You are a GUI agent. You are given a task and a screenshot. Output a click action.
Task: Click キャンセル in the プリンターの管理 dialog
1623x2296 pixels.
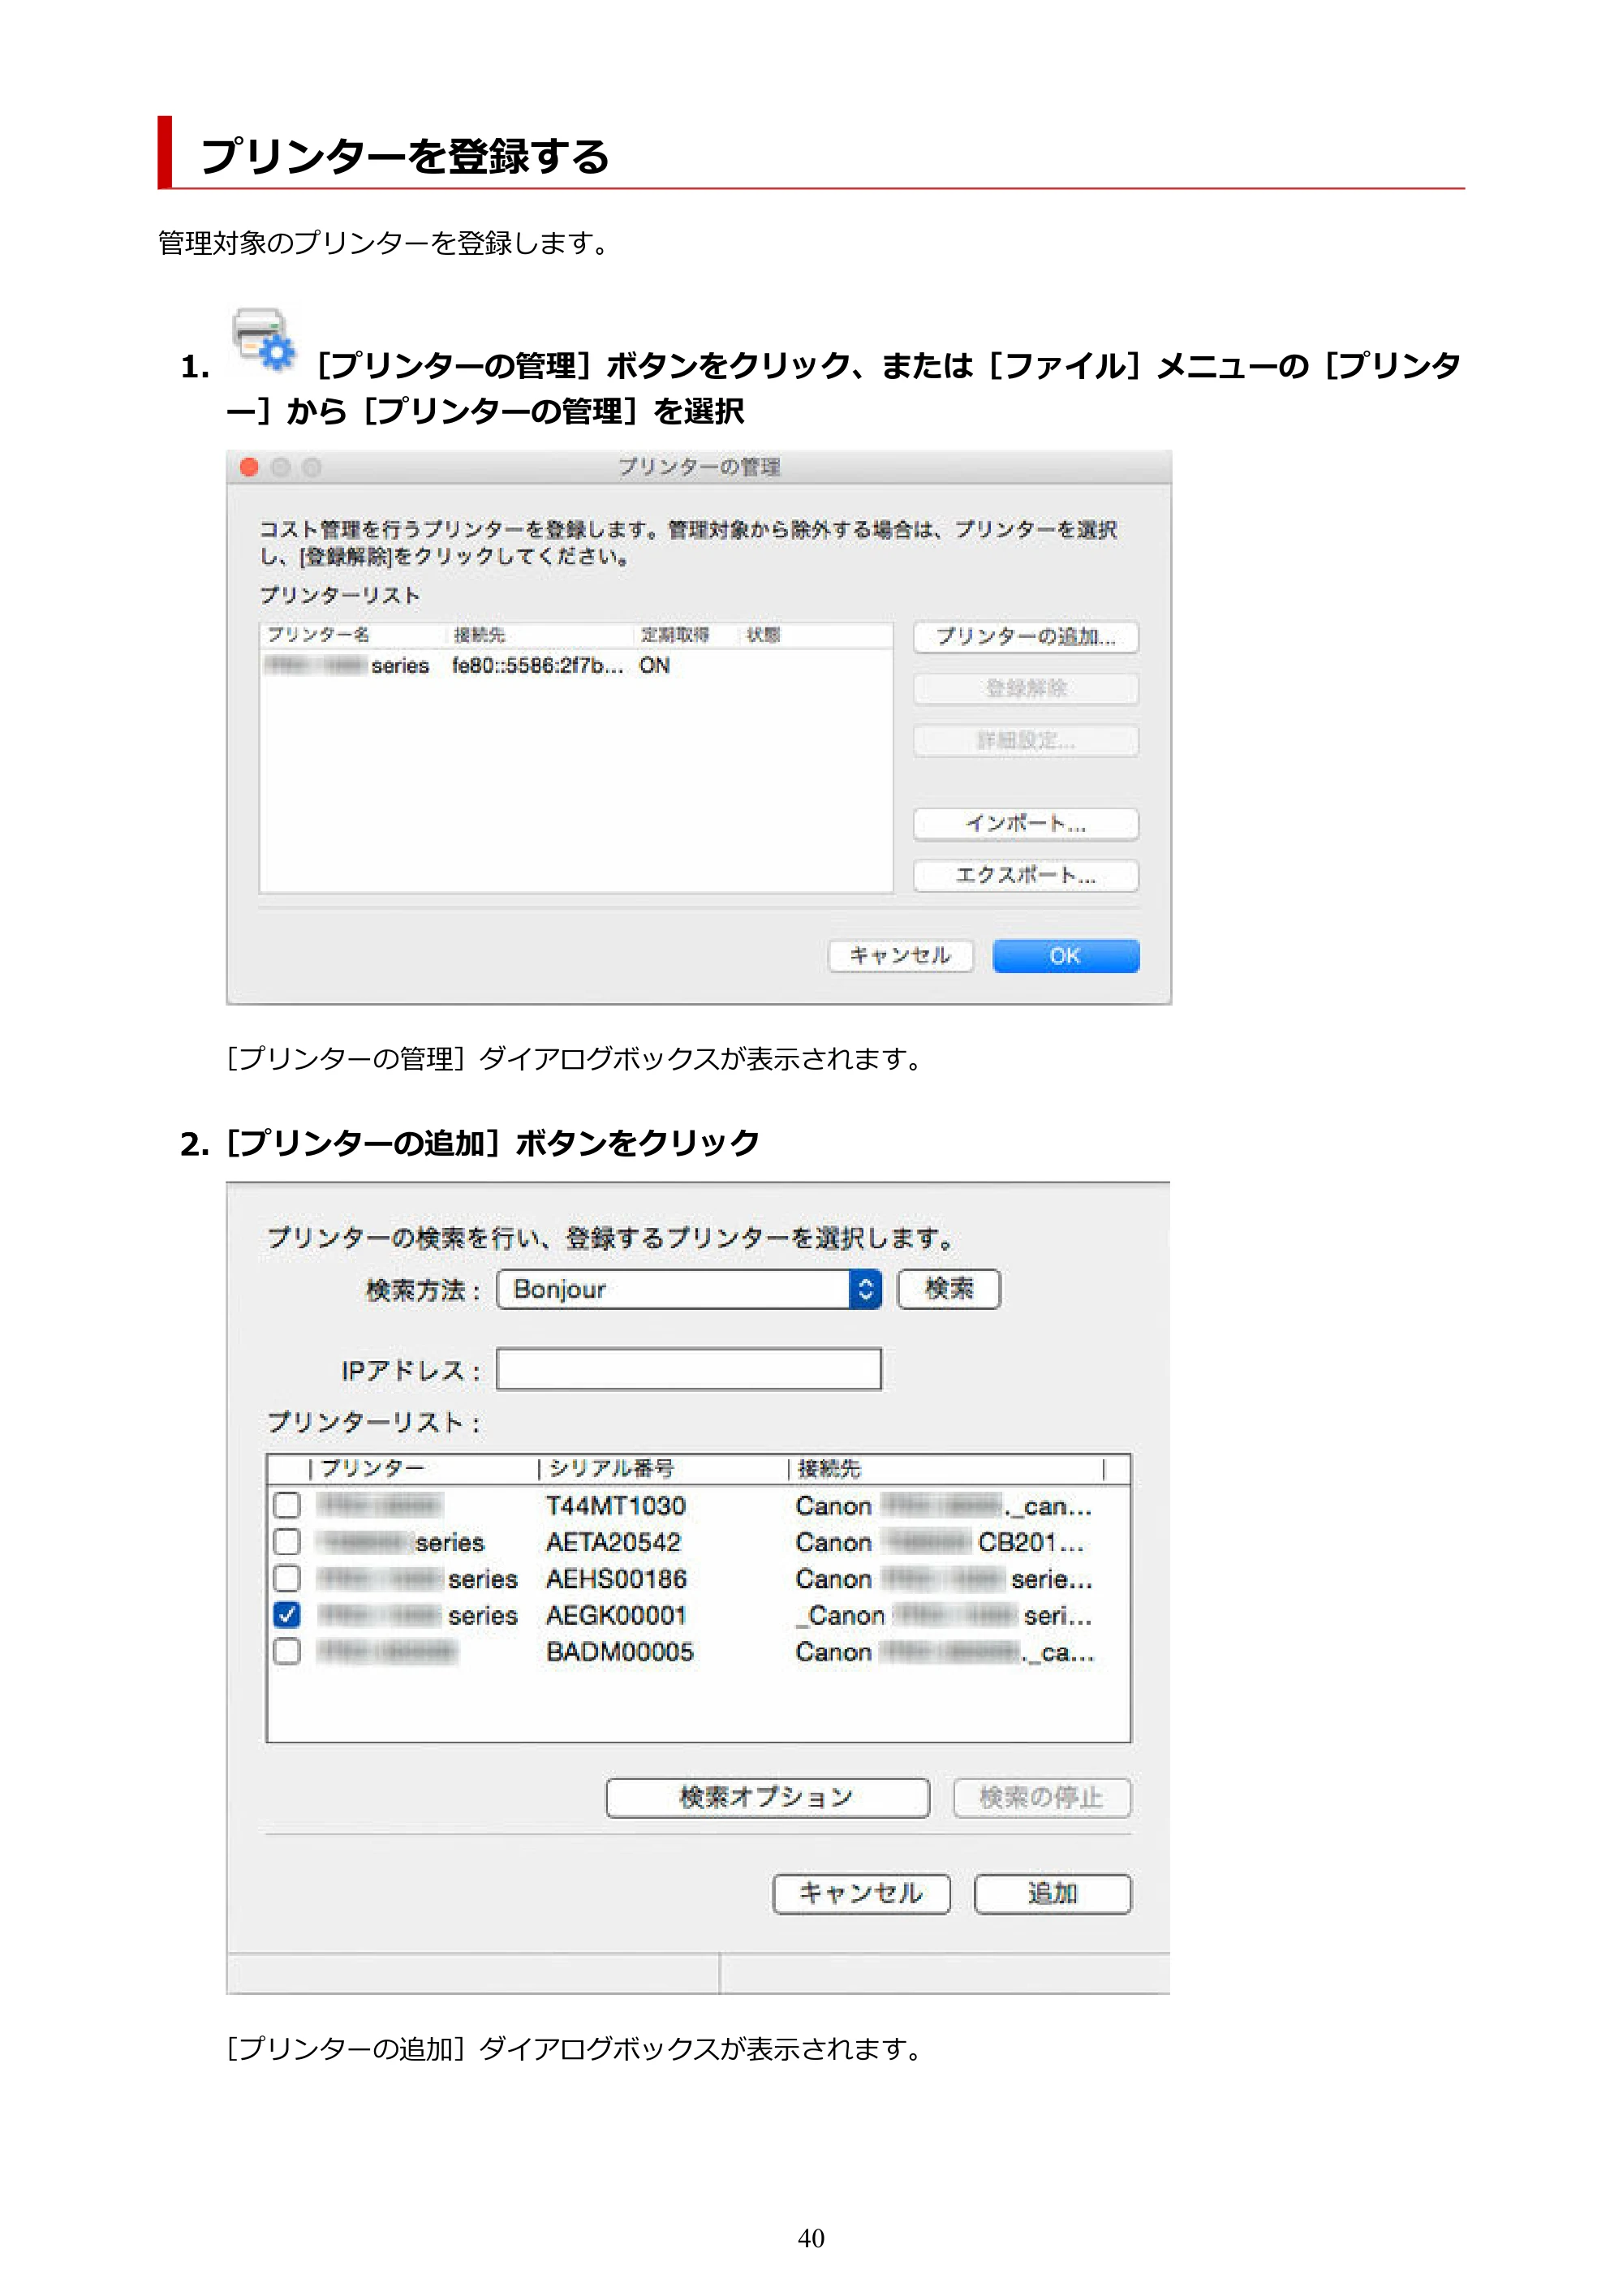(900, 956)
